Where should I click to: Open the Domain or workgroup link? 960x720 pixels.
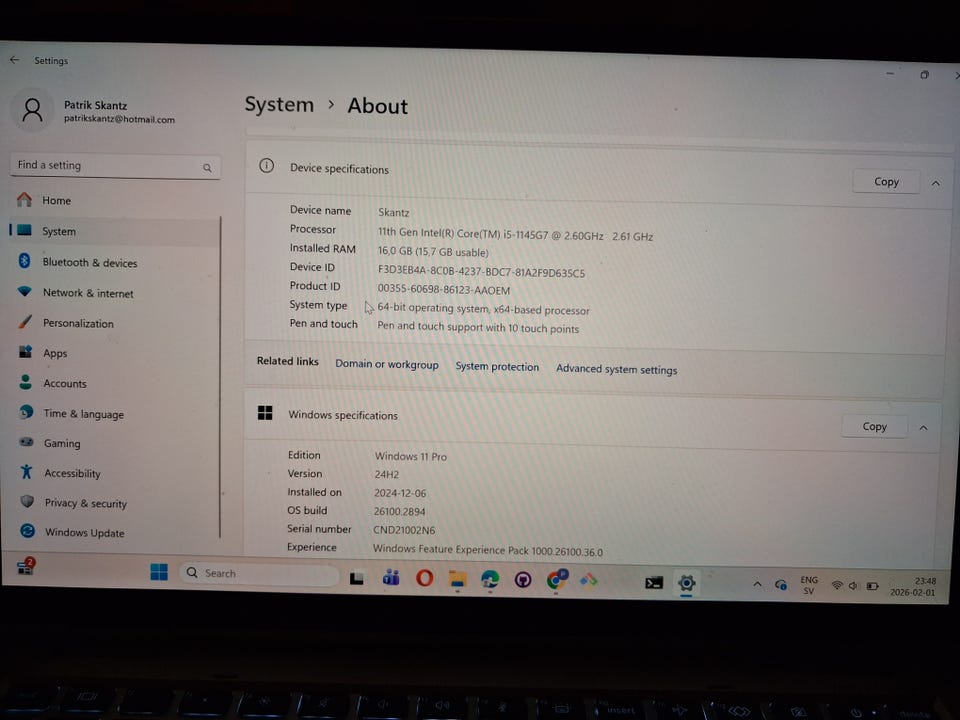(387, 364)
